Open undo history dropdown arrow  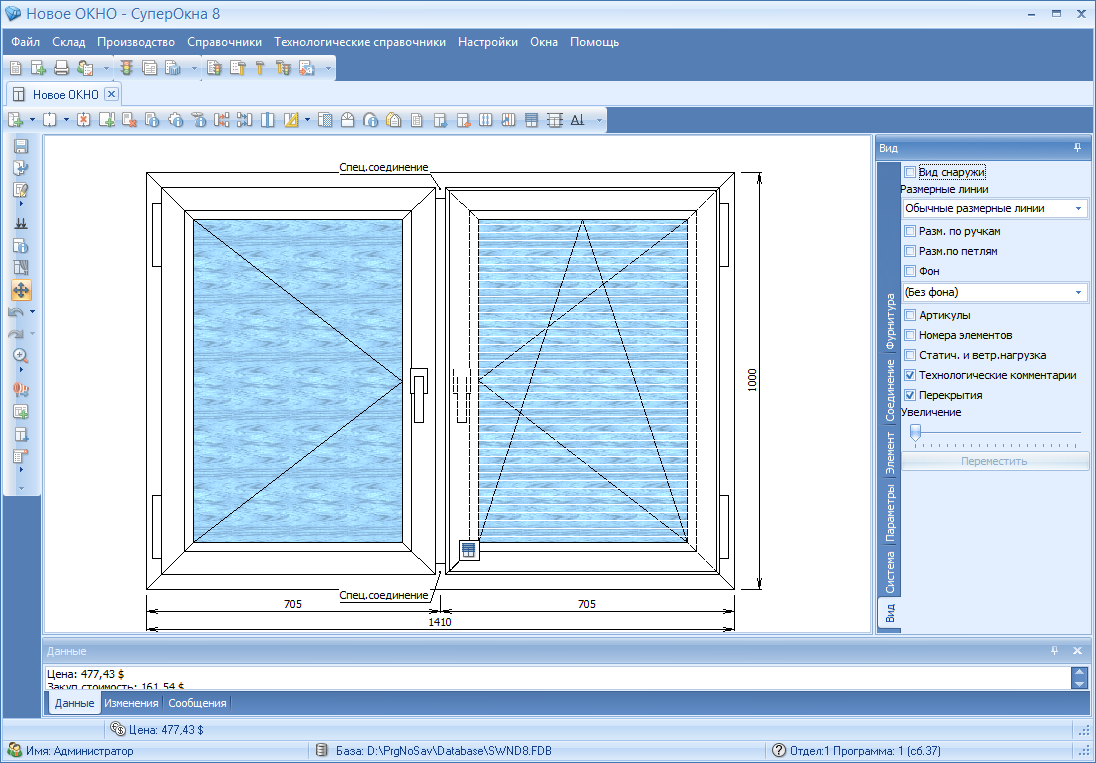(x=32, y=312)
